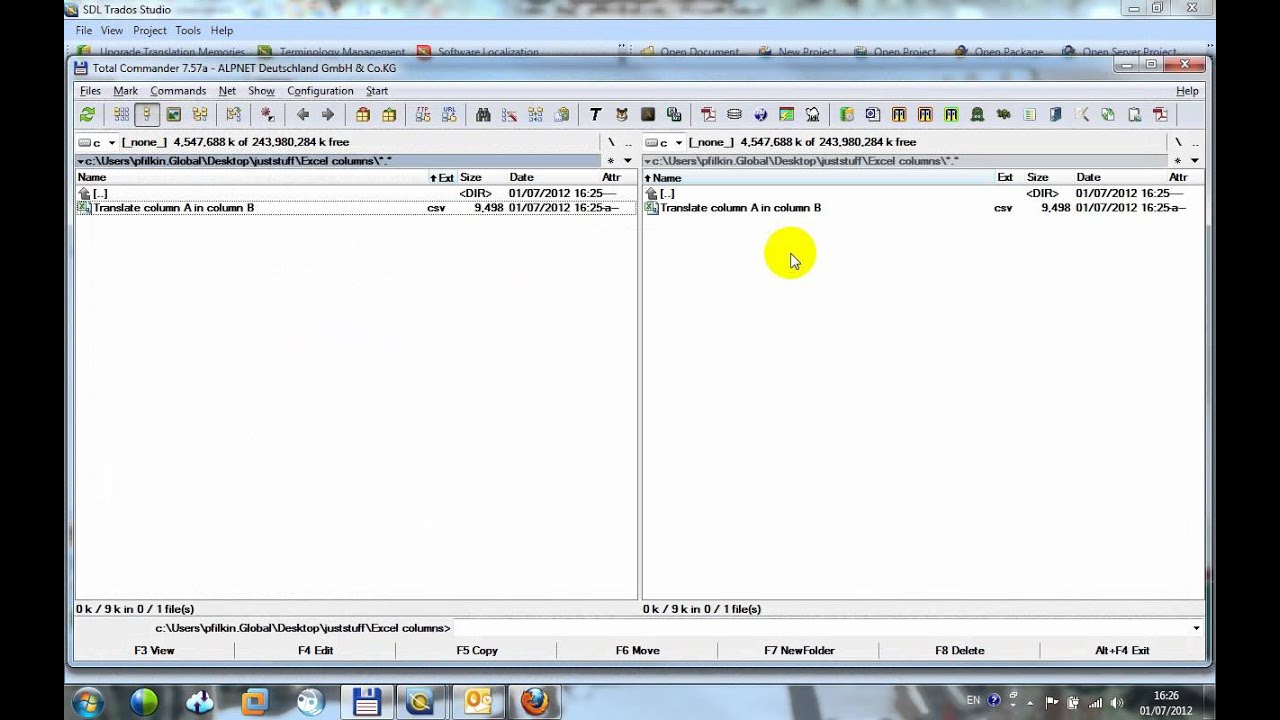
Task: Click the white camel toolbar icon
Action: [812, 115]
